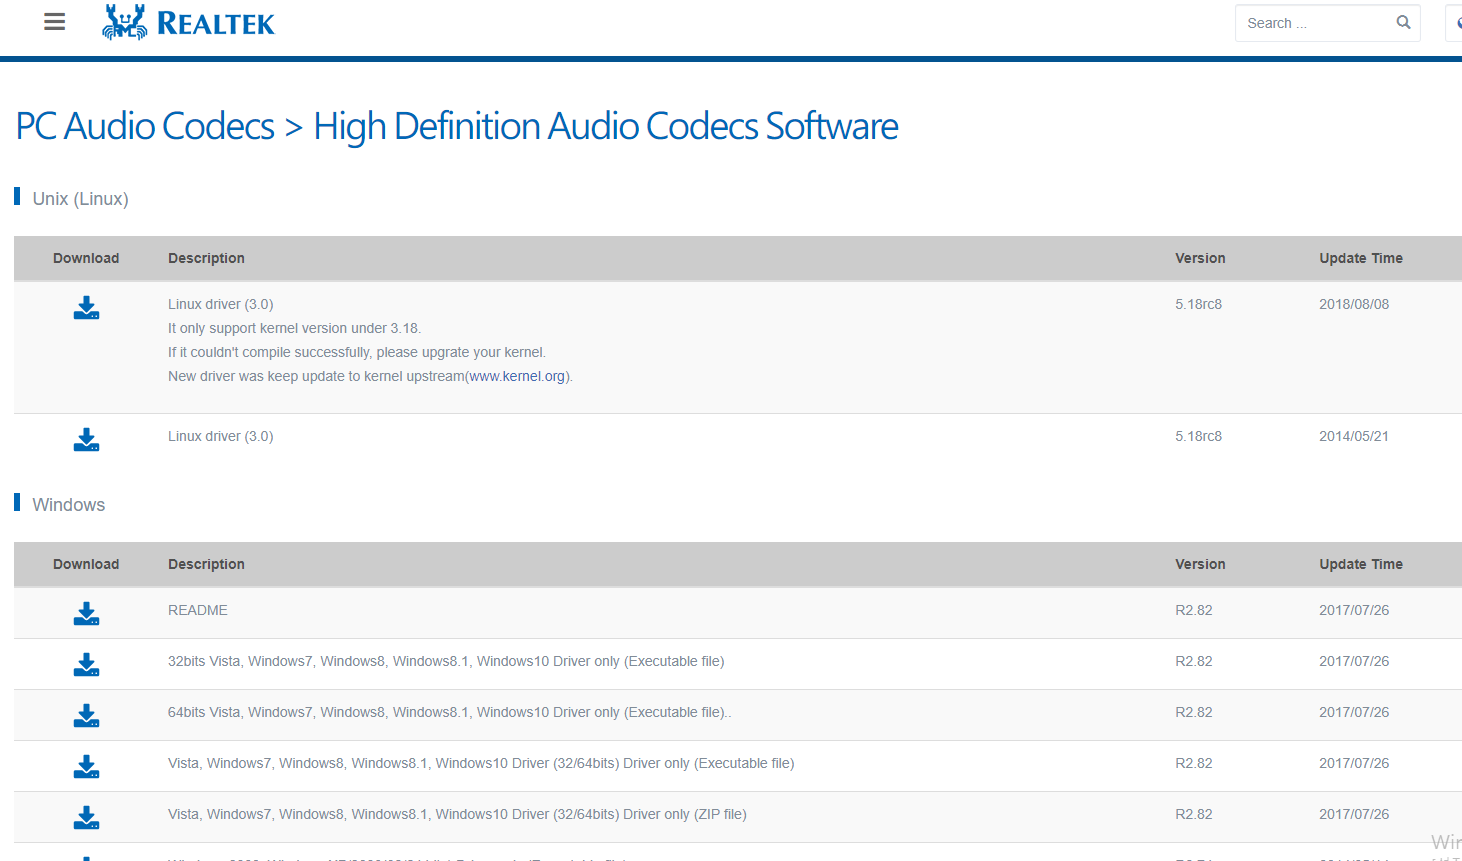Download Linux driver updated 2018/08/08

tap(87, 308)
